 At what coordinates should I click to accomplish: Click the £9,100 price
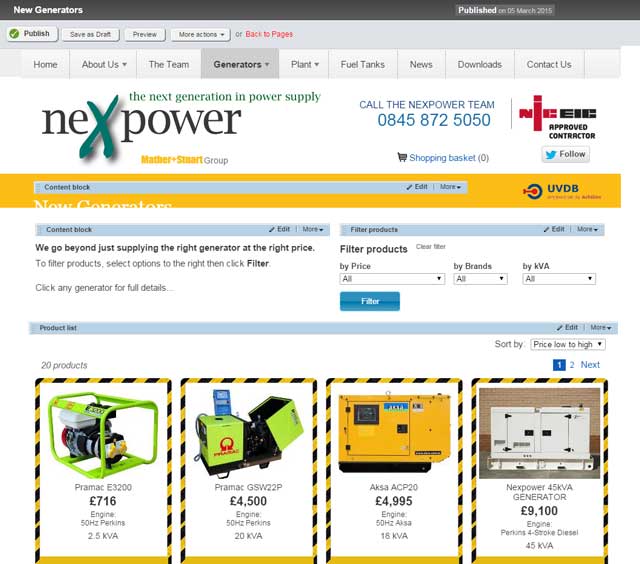point(539,511)
